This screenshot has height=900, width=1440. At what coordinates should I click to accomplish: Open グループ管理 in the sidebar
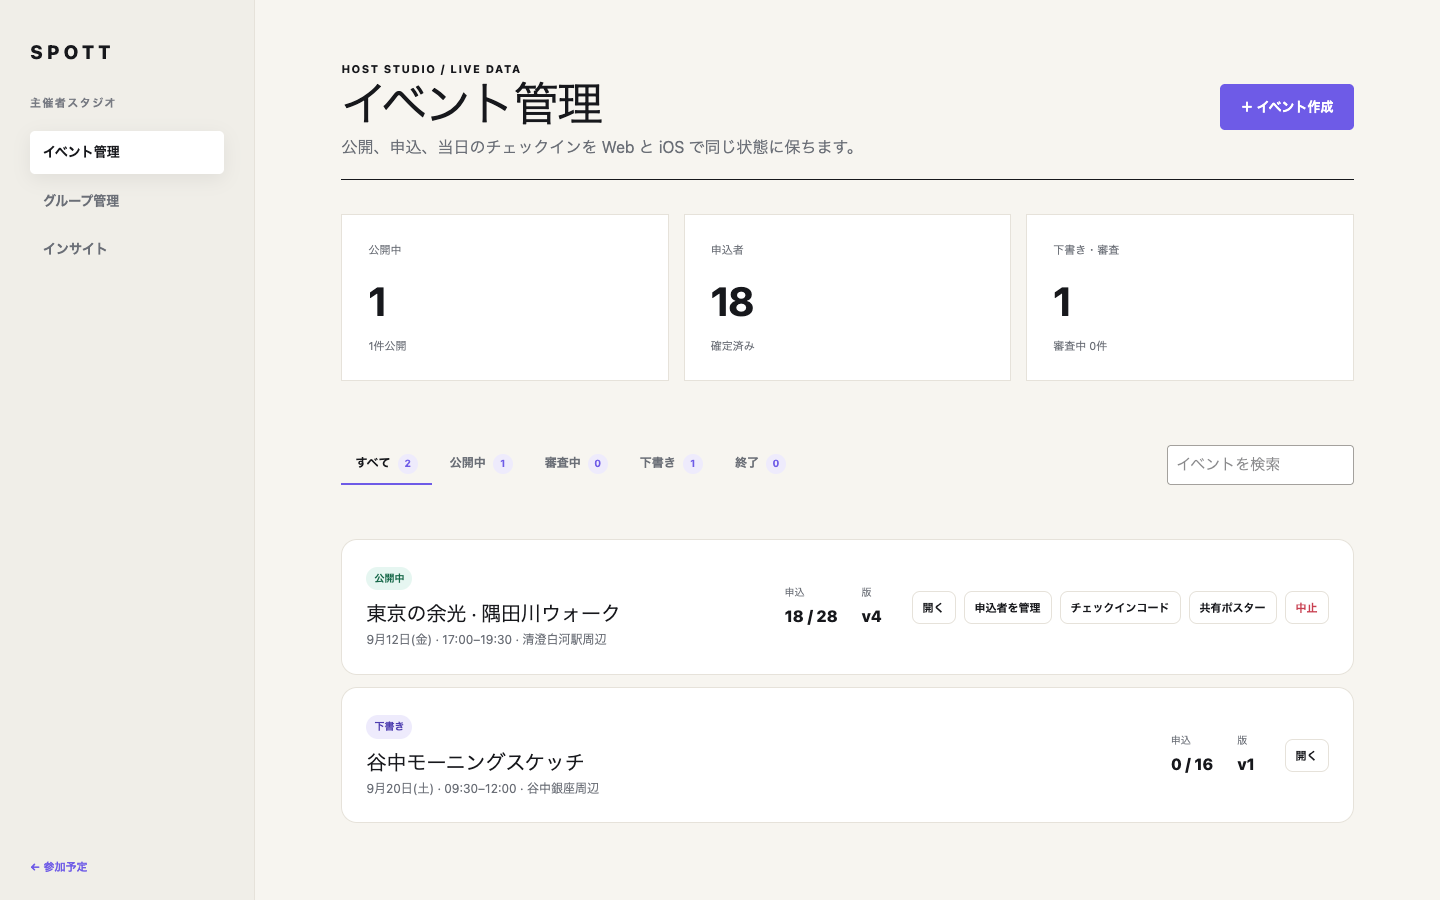point(127,201)
